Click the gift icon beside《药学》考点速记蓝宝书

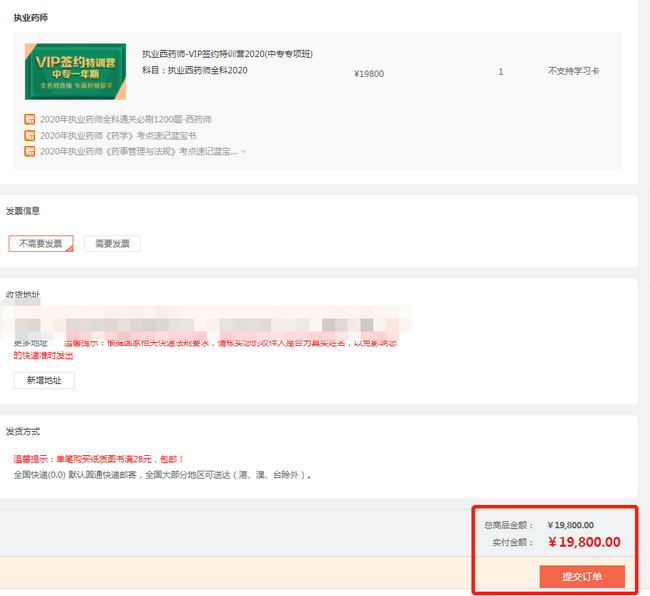[x=29, y=135]
